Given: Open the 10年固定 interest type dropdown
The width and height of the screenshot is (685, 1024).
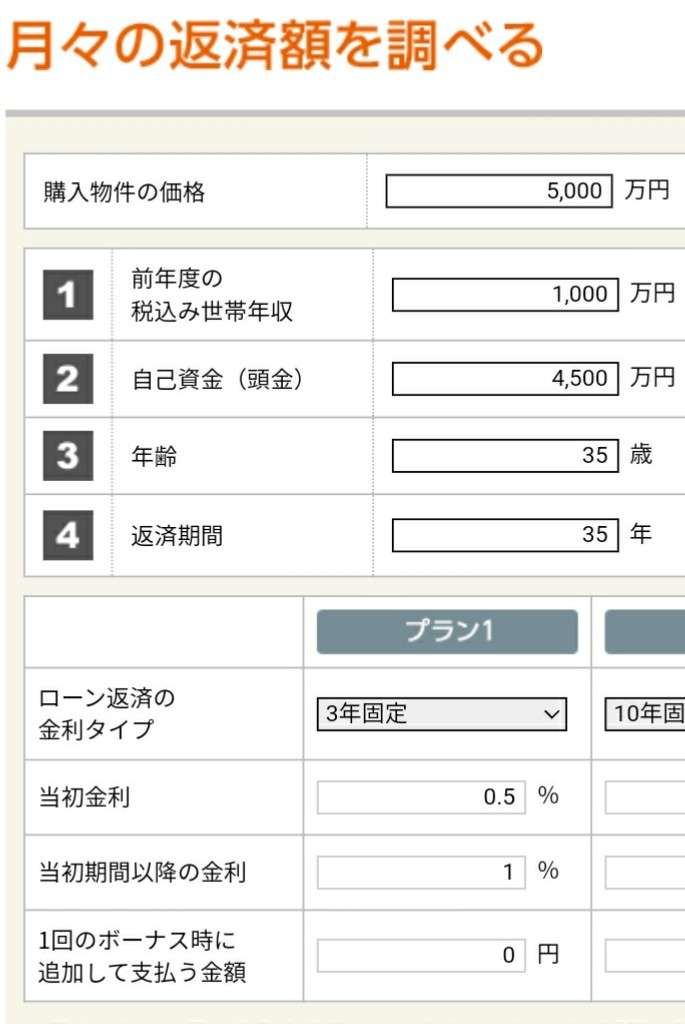Looking at the screenshot, I should click(x=645, y=714).
